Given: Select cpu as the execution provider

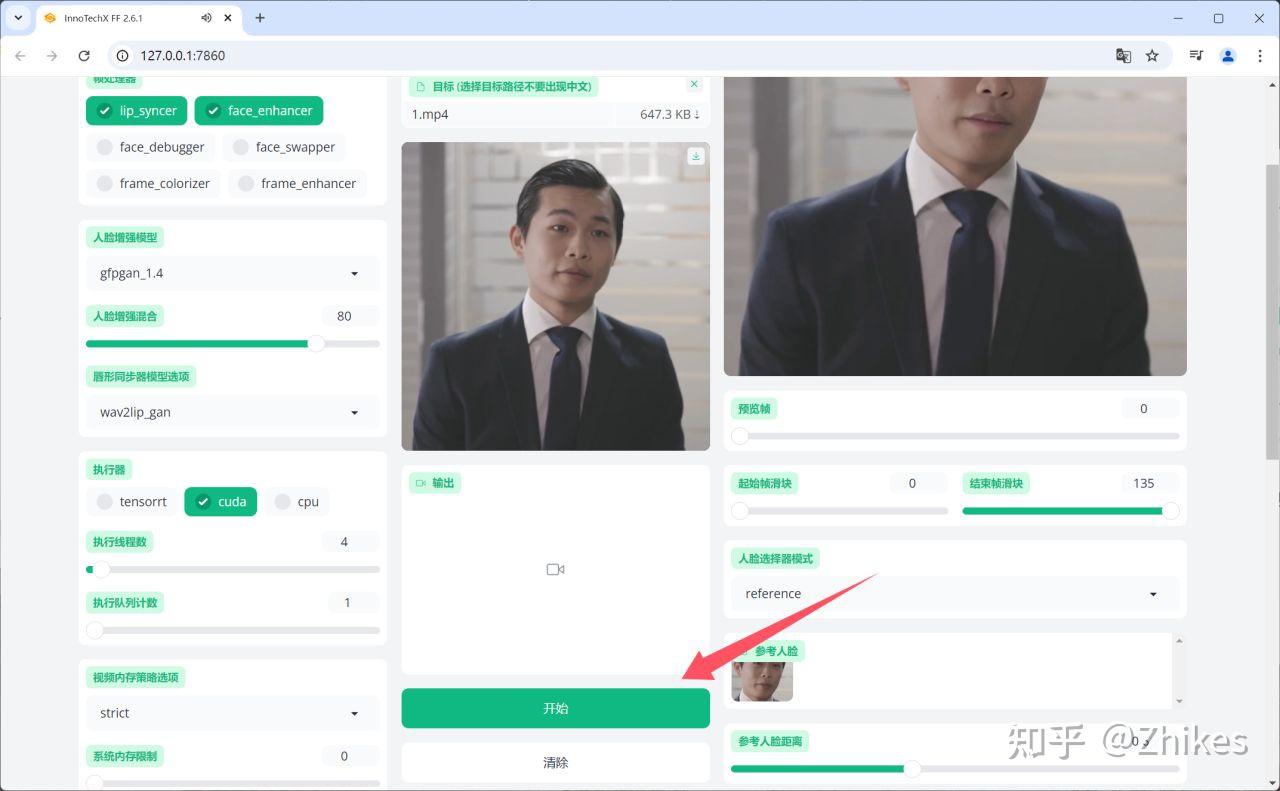Looking at the screenshot, I should pyautogui.click(x=297, y=502).
